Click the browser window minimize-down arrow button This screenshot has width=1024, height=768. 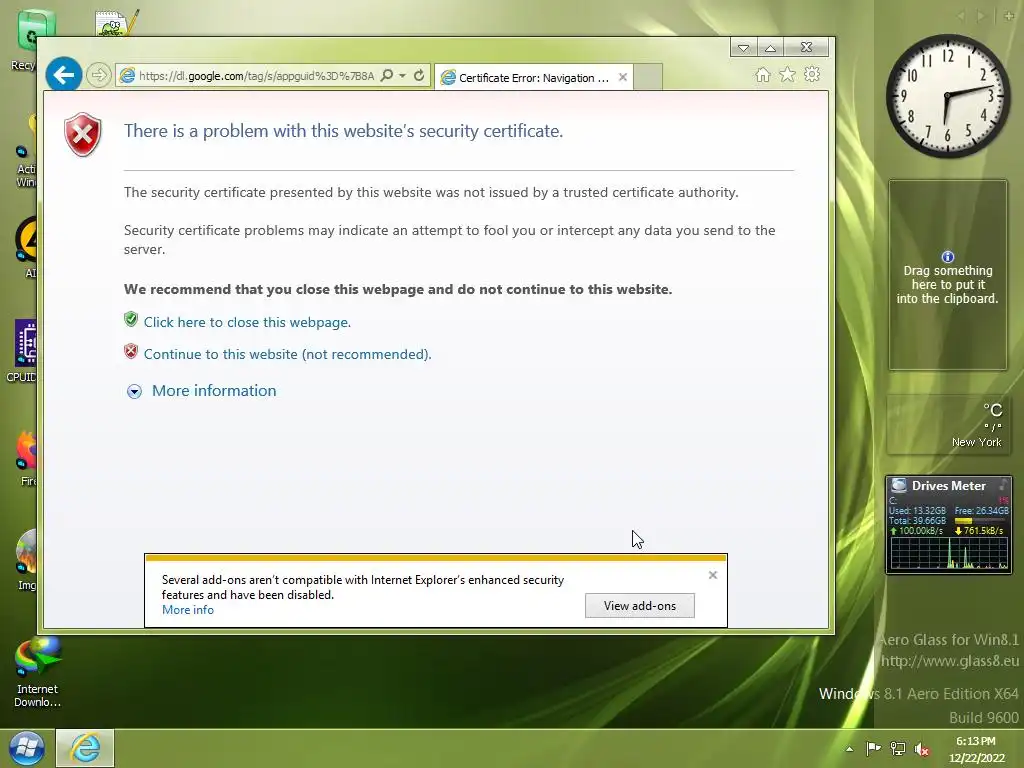point(743,48)
